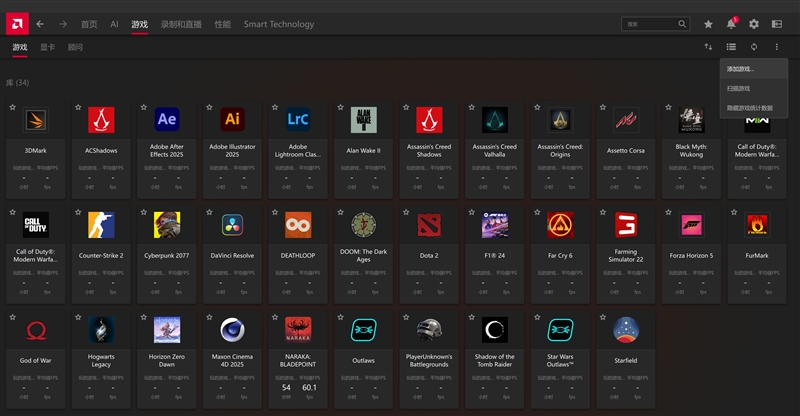Open notifications bell with red badge

pyautogui.click(x=732, y=23)
